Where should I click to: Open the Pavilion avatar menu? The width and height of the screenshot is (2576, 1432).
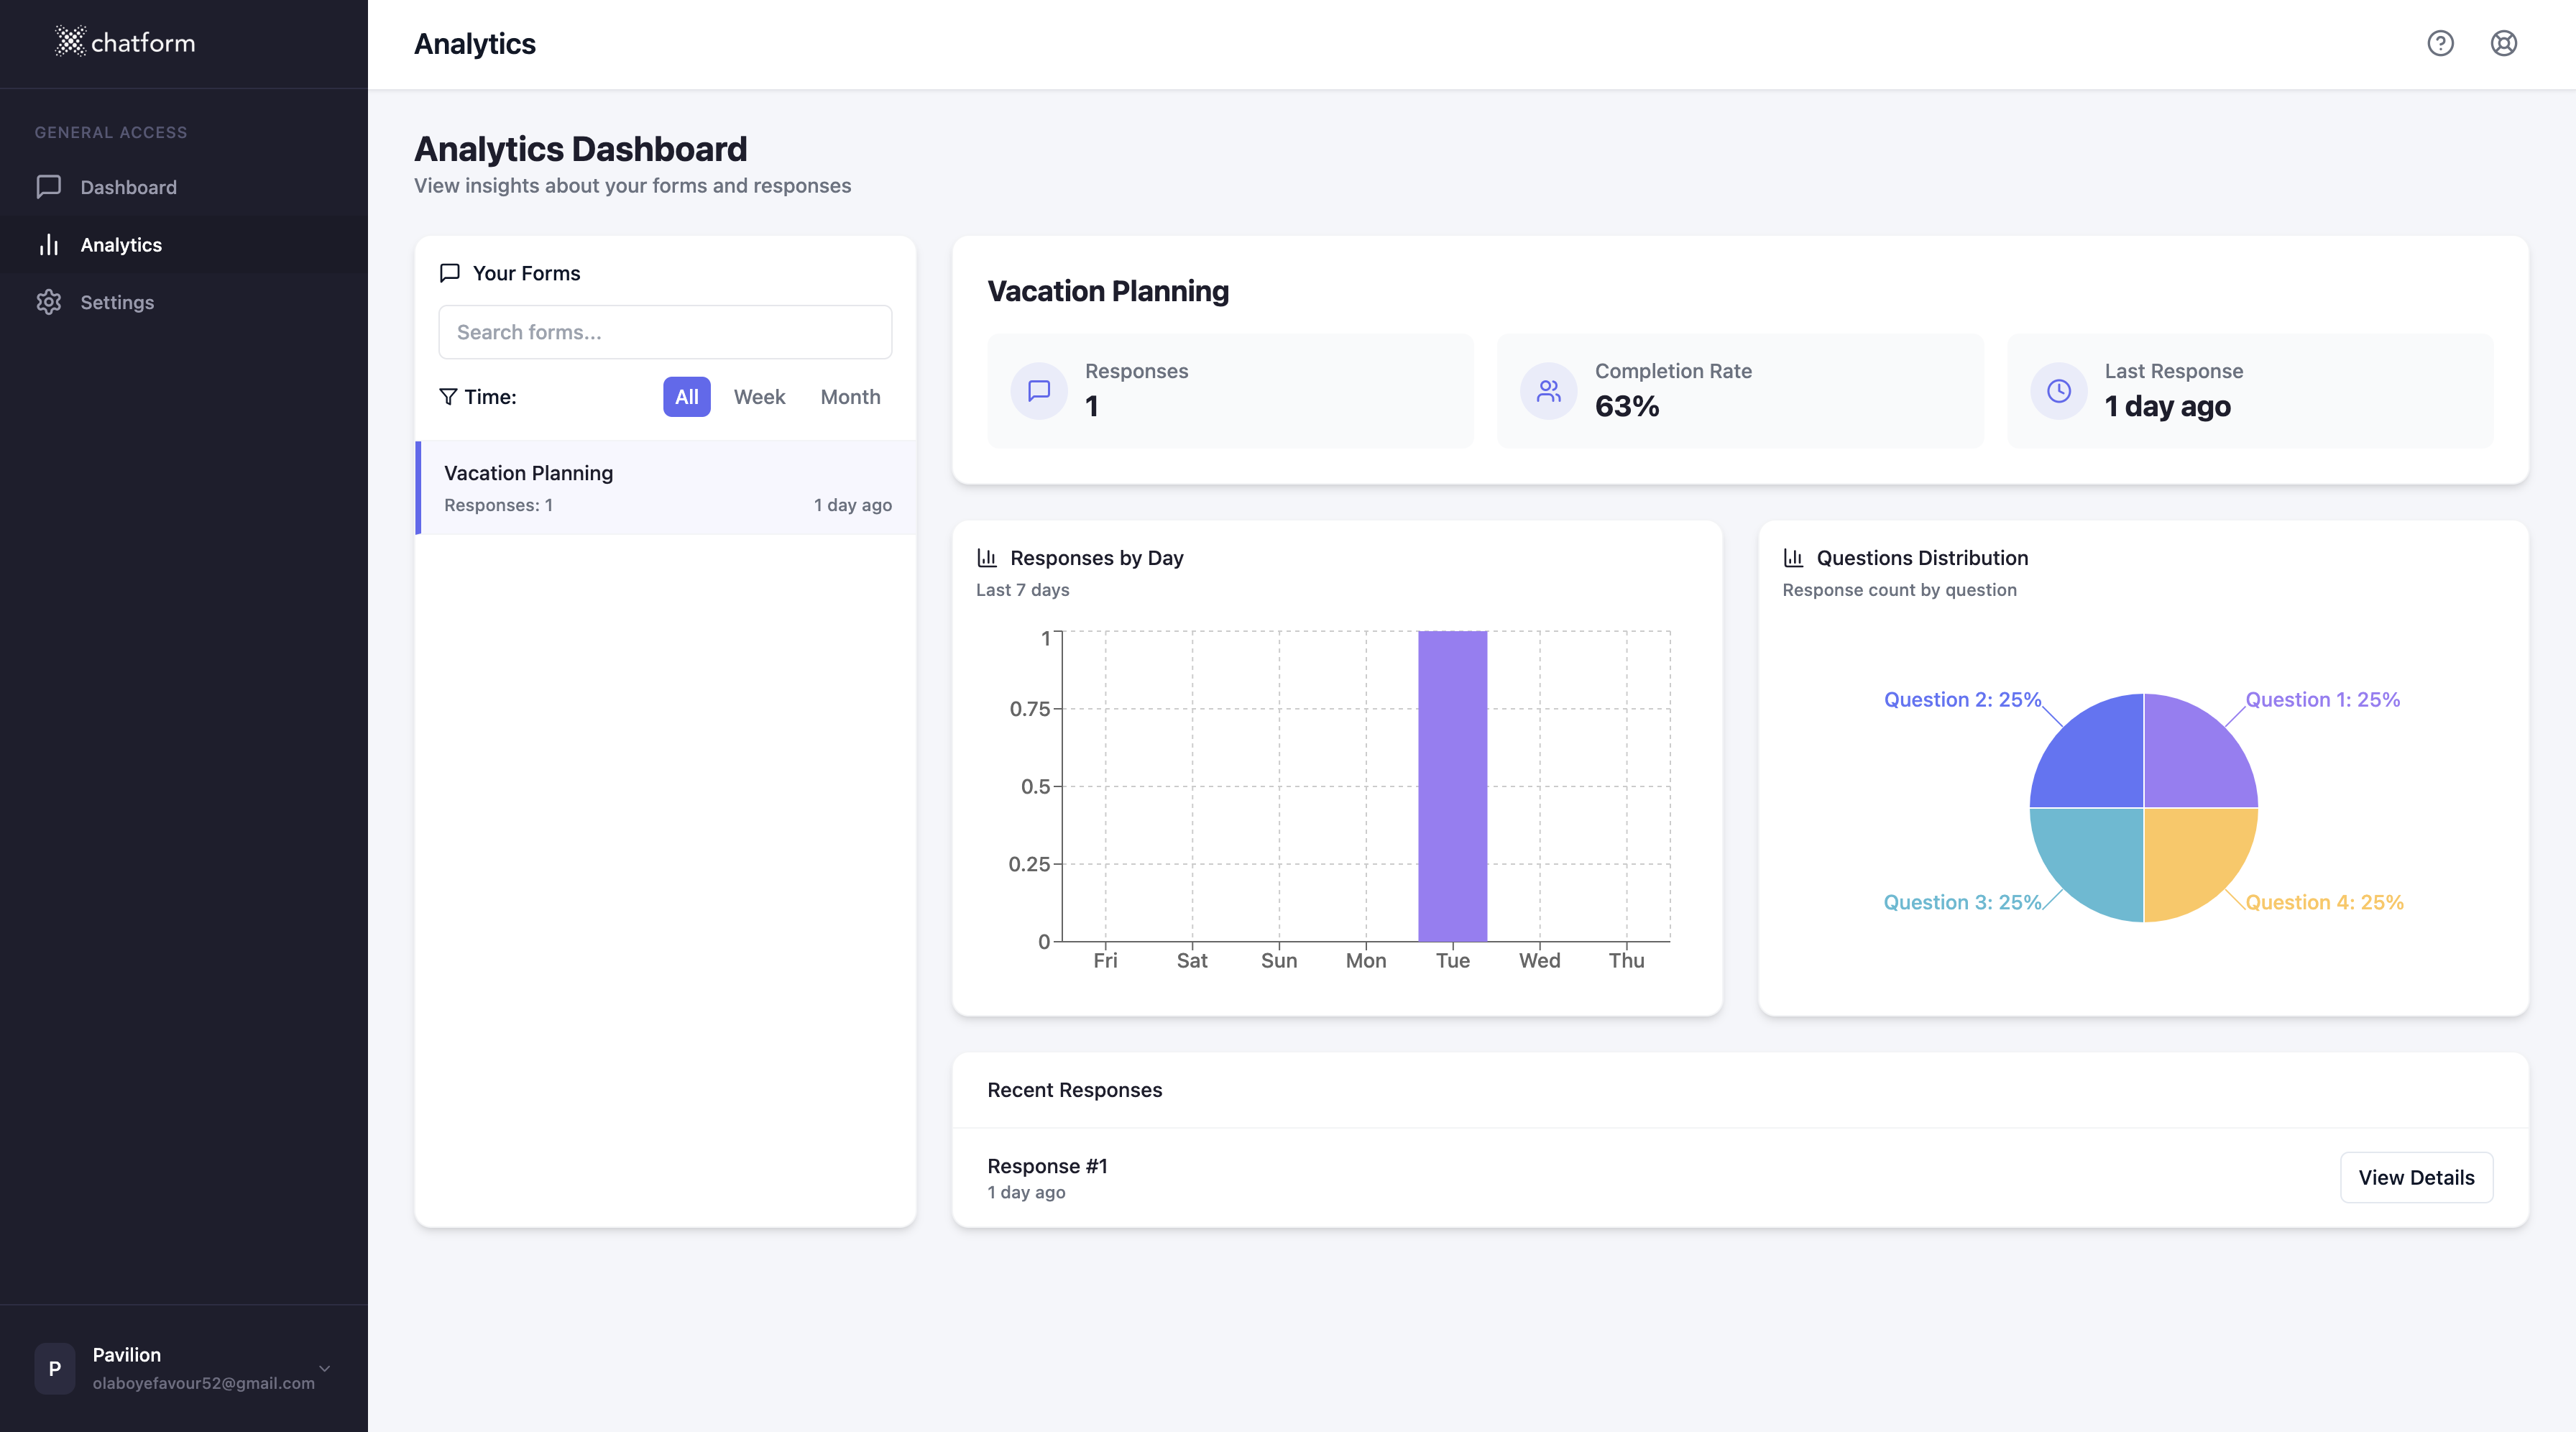(55, 1368)
